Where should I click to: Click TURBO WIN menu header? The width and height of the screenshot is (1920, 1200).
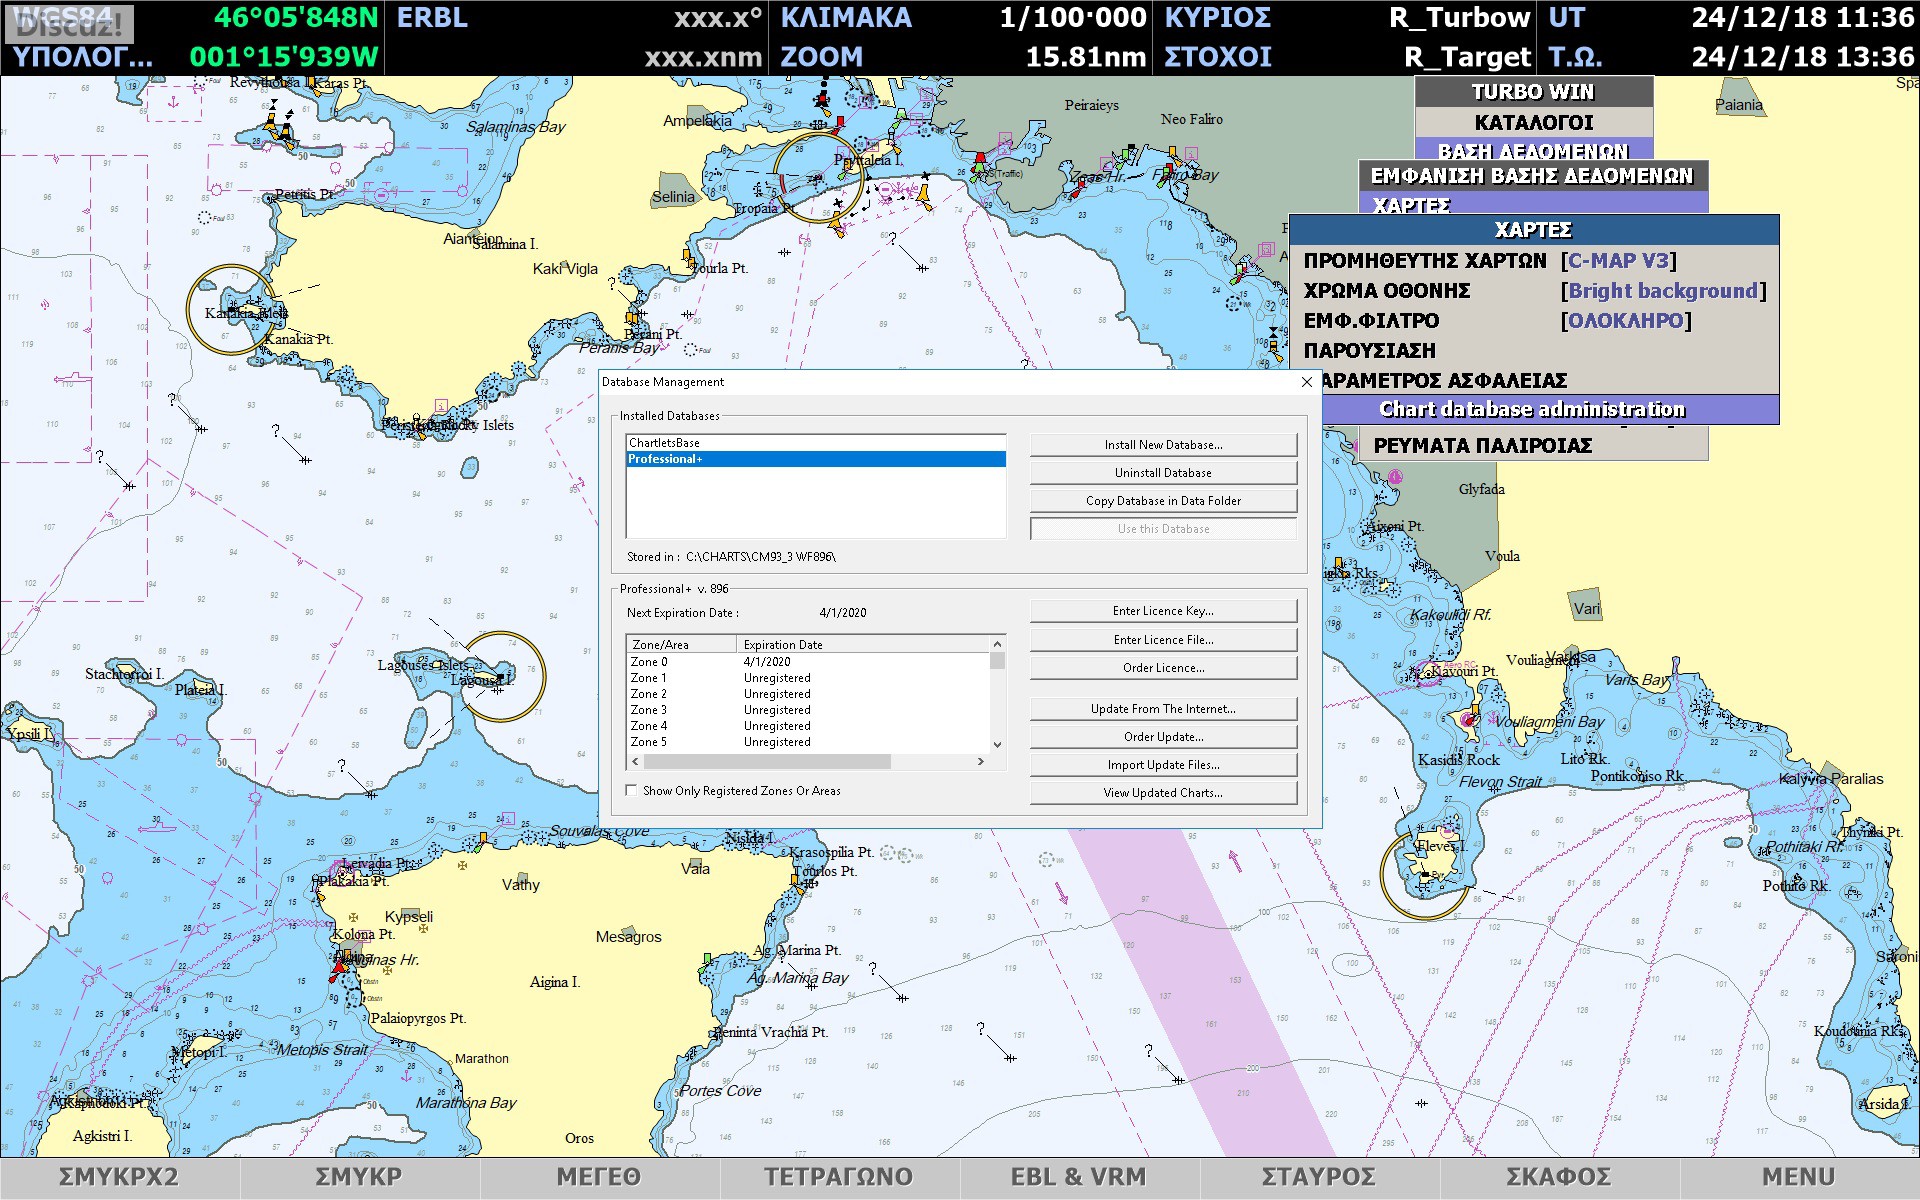[x=1534, y=92]
